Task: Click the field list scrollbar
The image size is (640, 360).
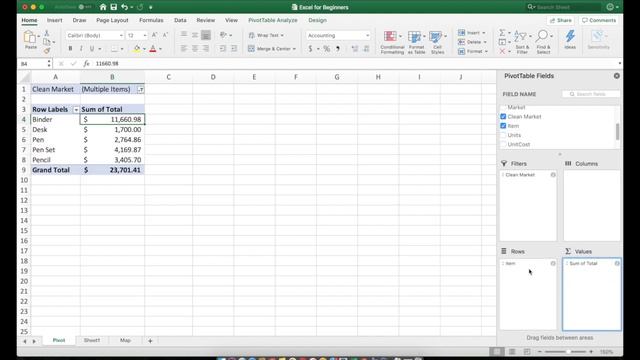Action: [x=617, y=132]
